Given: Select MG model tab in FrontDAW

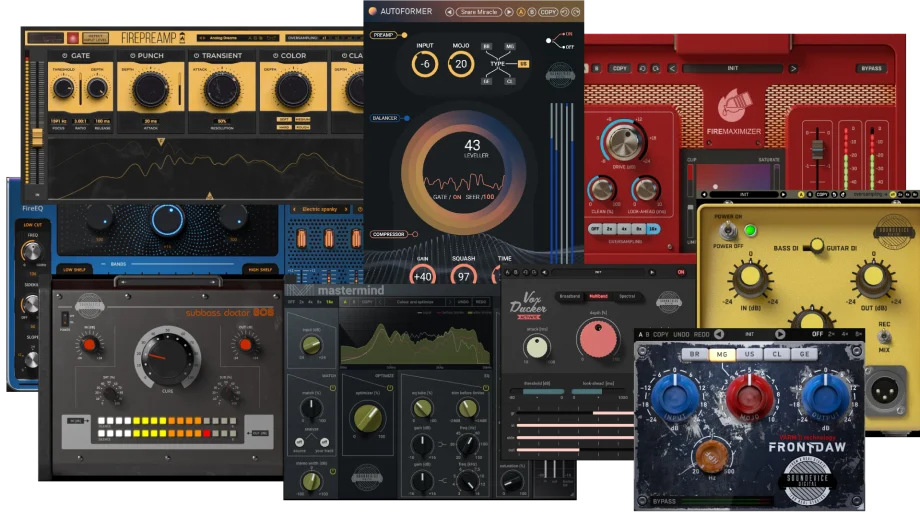Looking at the screenshot, I should [722, 354].
